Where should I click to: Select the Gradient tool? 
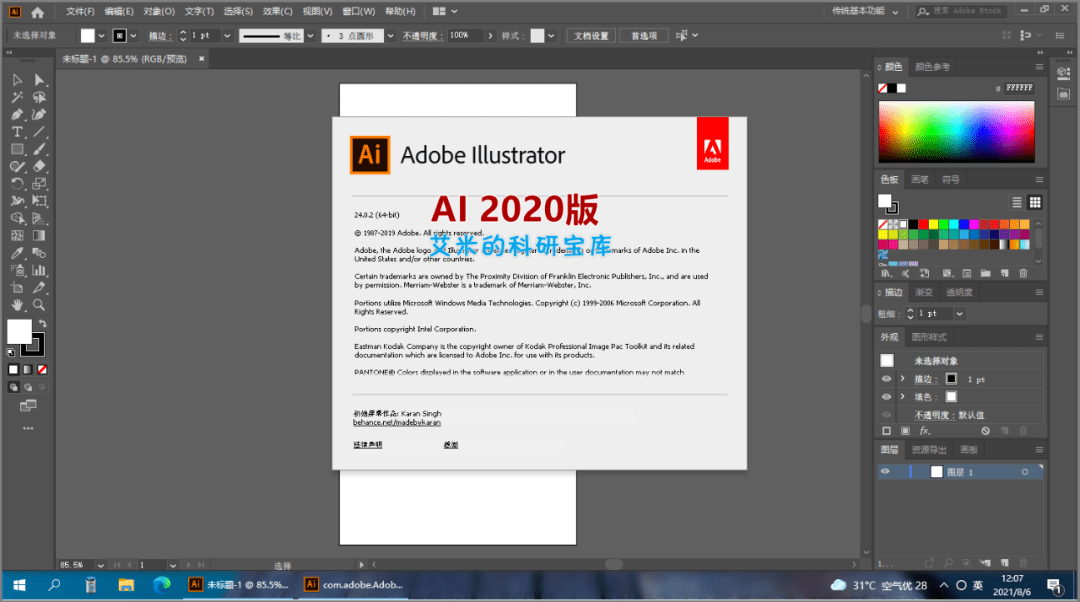tap(39, 236)
